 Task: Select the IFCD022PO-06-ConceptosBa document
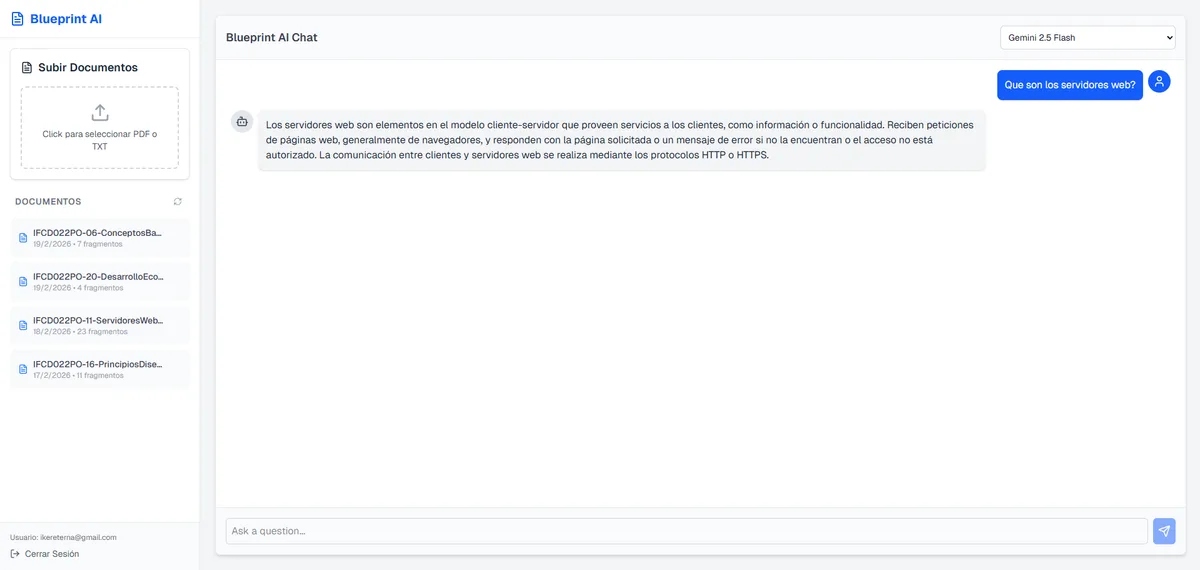point(98,237)
